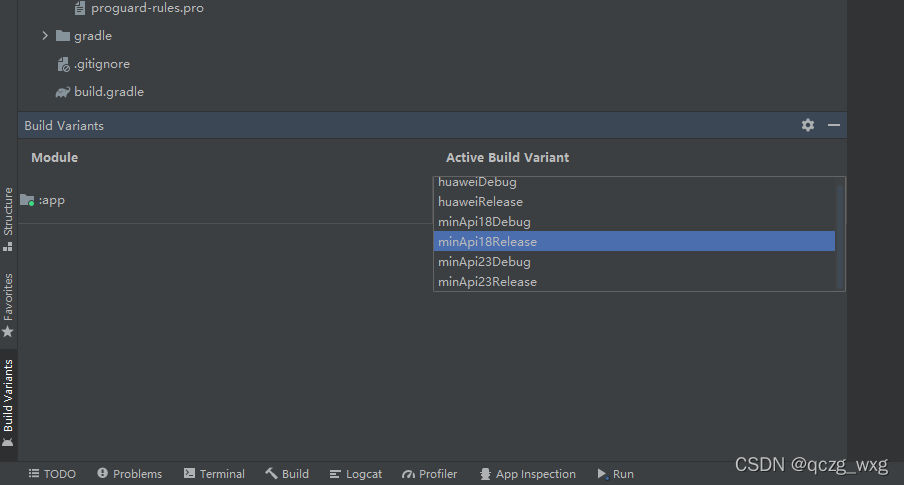Choose minApi23Debug build variant
The width and height of the screenshot is (904, 485).
tap(634, 261)
